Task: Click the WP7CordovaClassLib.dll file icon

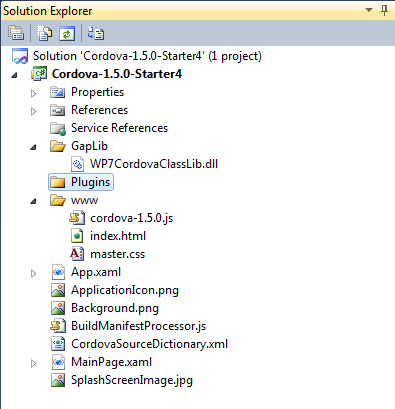Action: pos(77,164)
